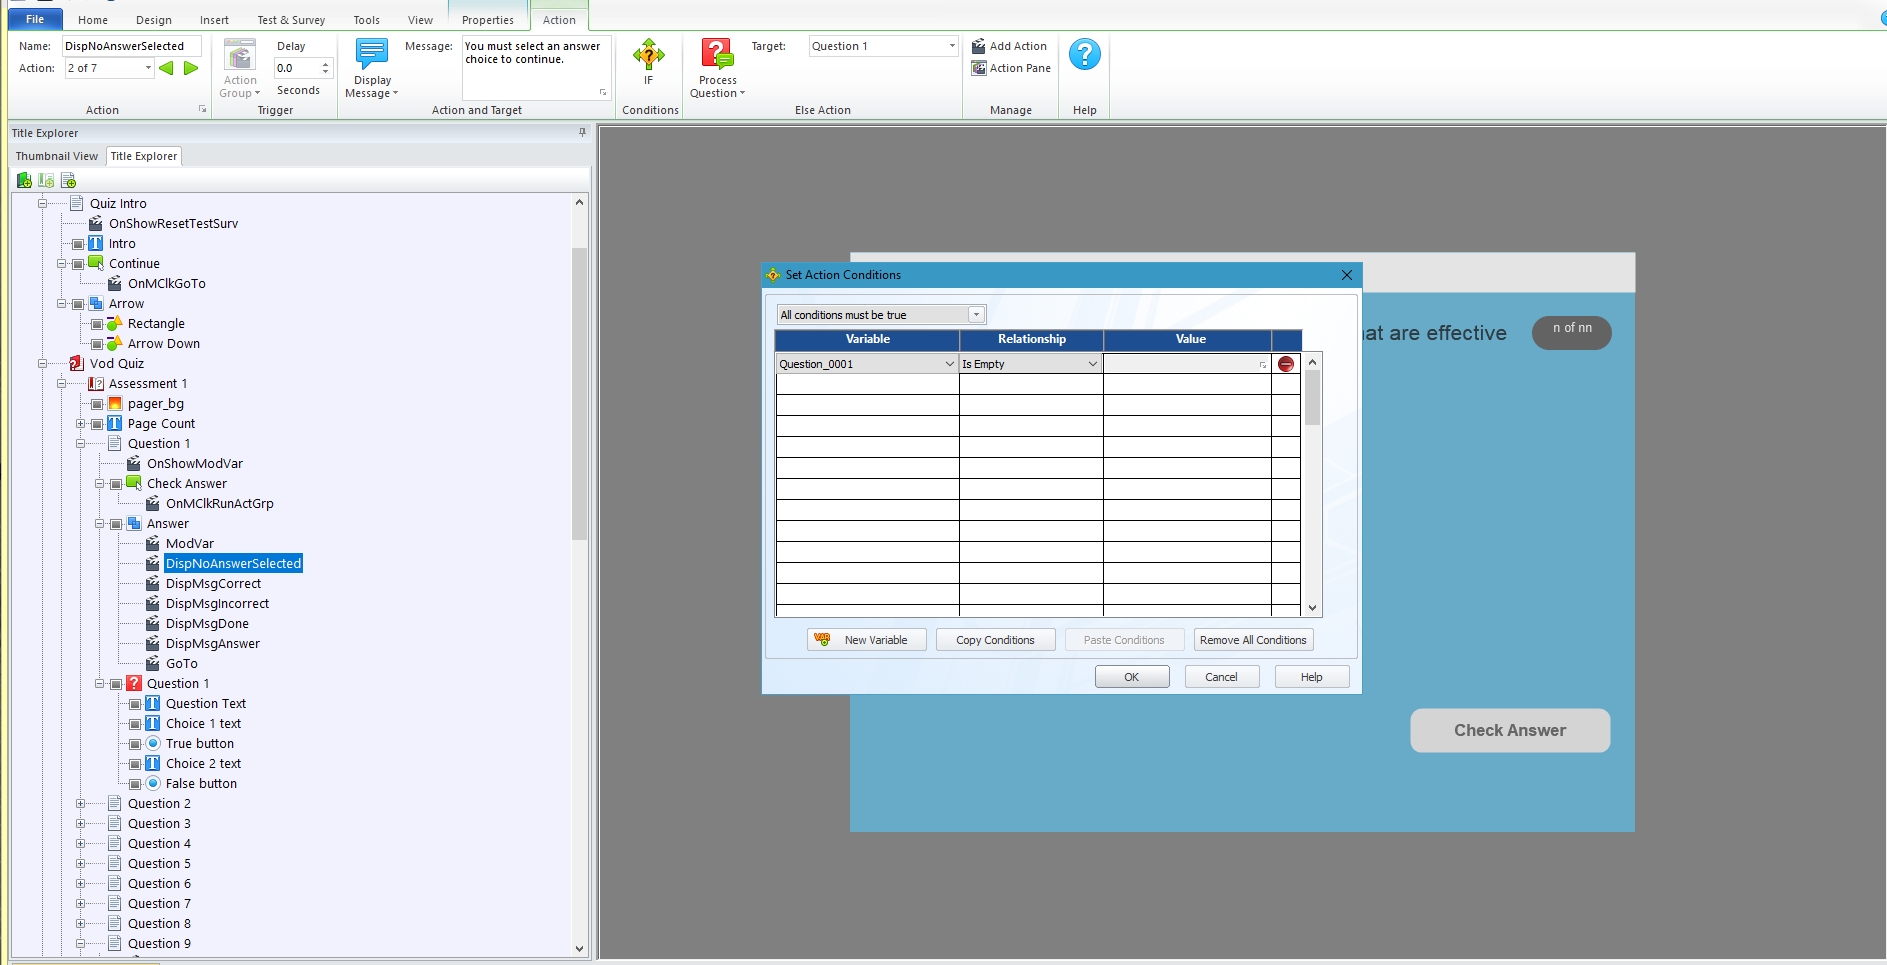Click the Check Answer button on the page

pos(1510,730)
